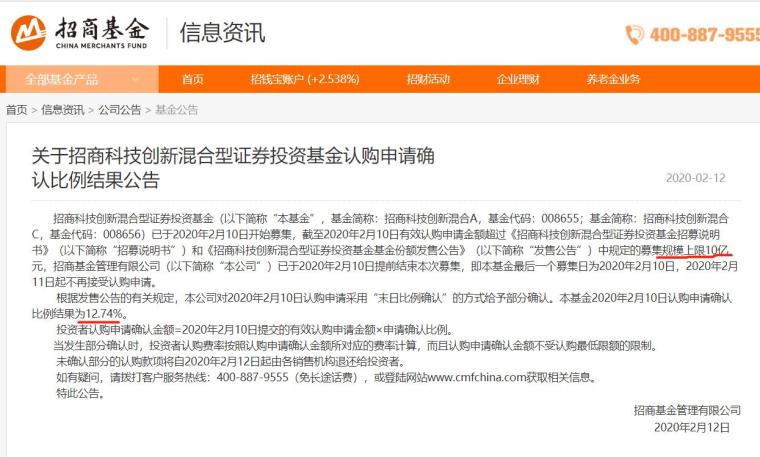Click the underlined ratio 12.74%

pos(104,314)
